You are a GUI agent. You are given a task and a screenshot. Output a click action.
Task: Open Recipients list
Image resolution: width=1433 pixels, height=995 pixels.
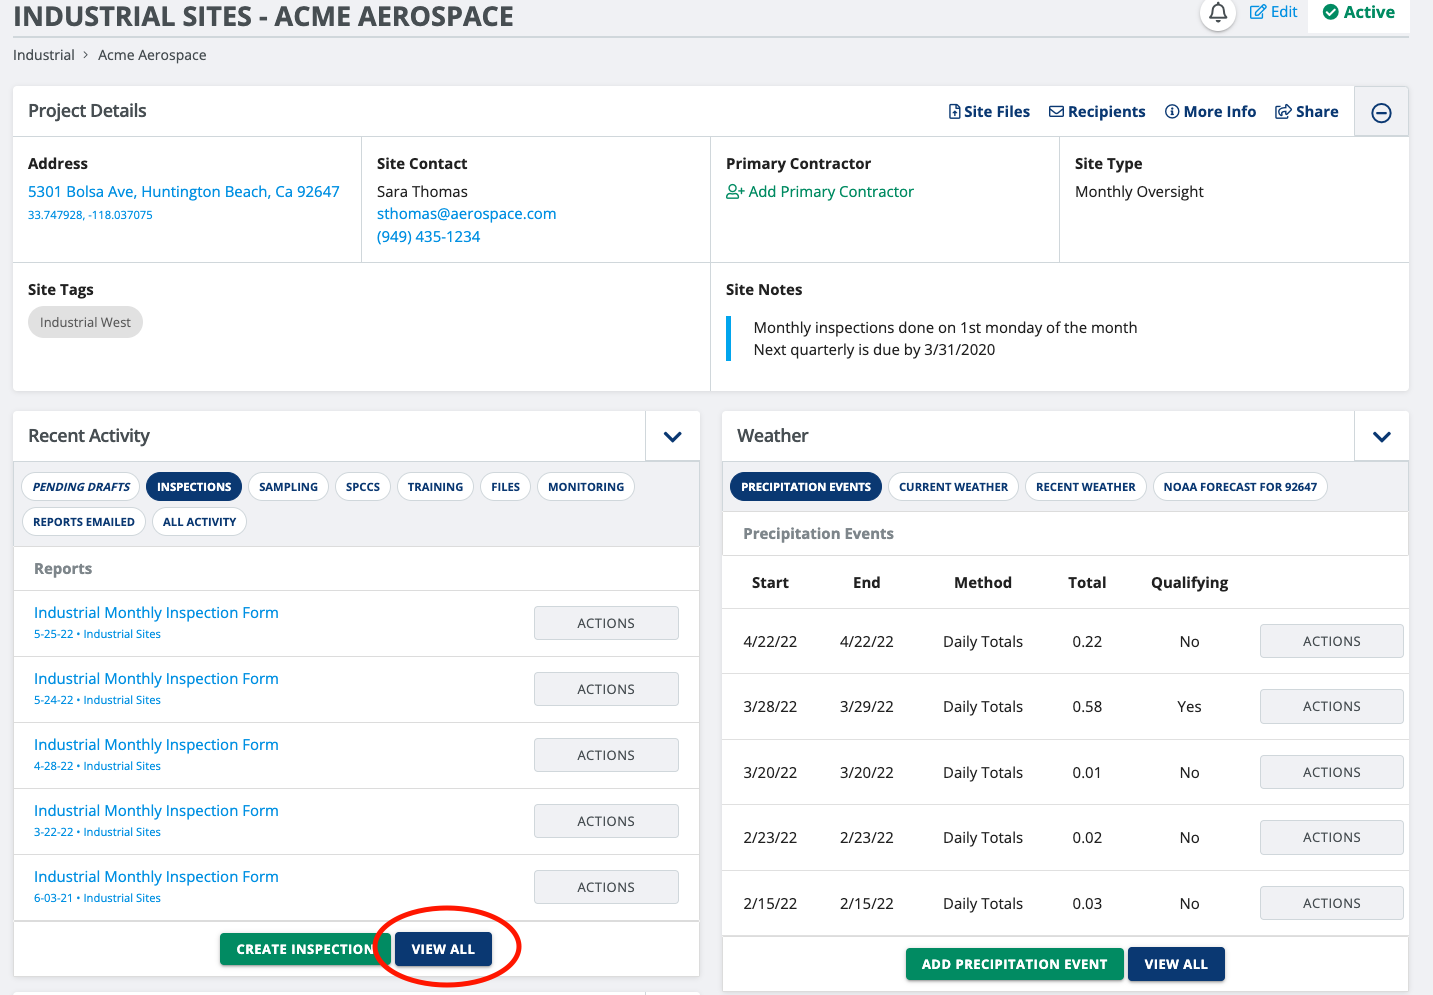pos(1097,112)
